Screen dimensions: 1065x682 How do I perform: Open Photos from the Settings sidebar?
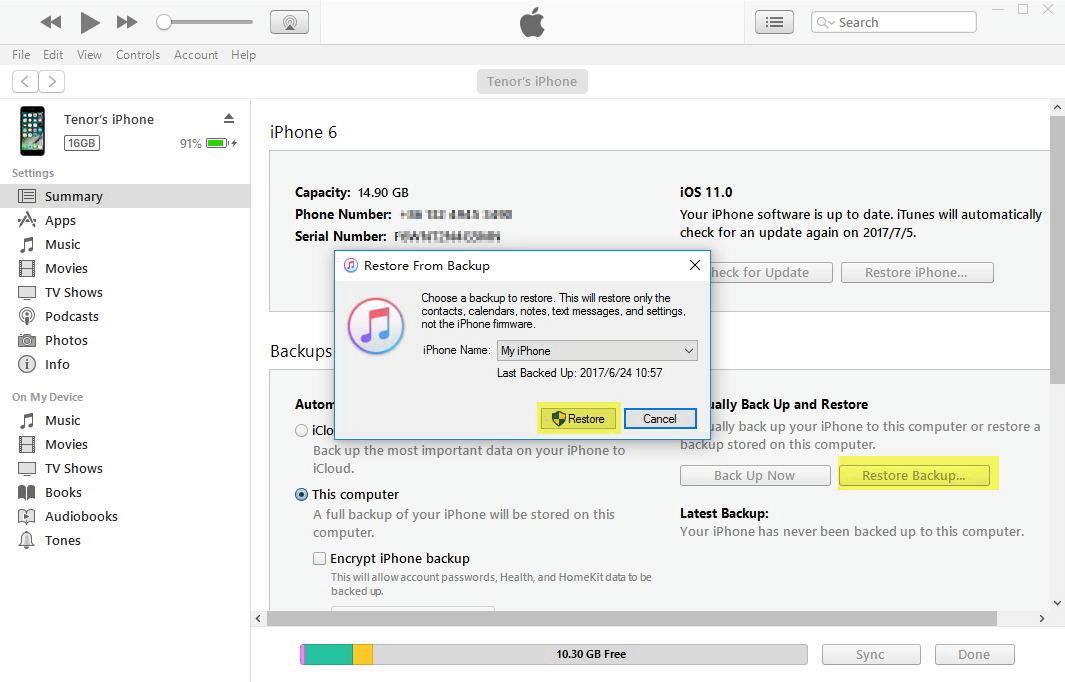(x=65, y=340)
